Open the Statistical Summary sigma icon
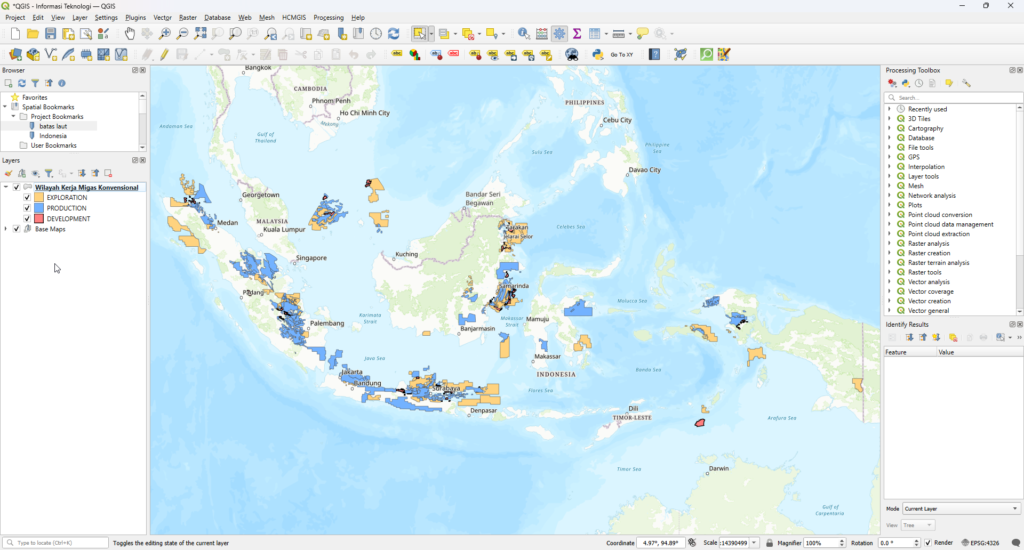Viewport: 1024px width, 550px height. tap(577, 34)
